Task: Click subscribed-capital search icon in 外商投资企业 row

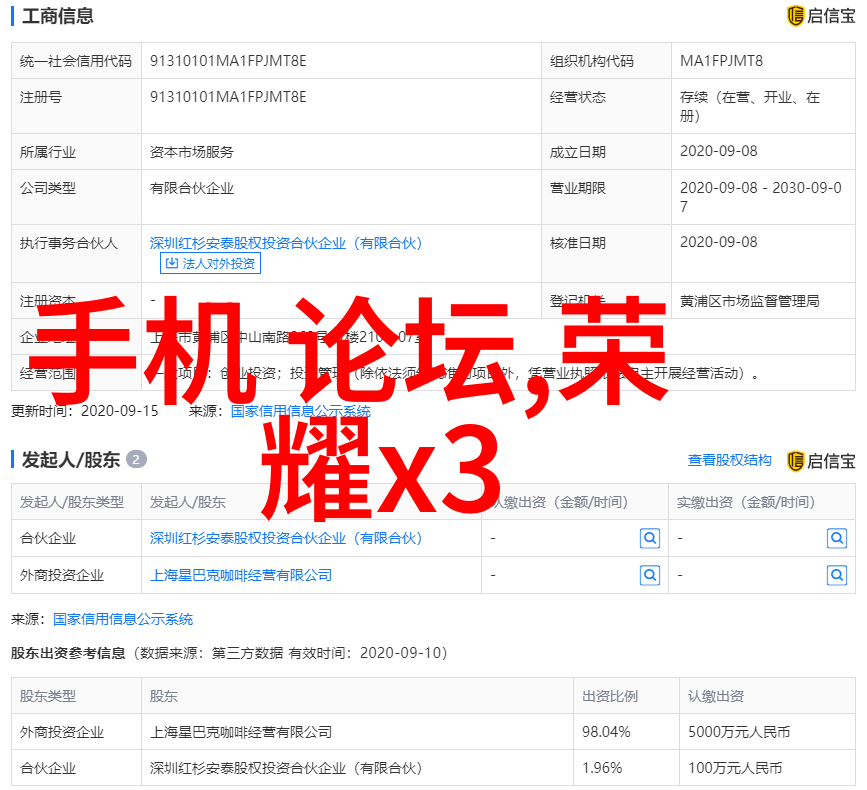Action: [650, 575]
